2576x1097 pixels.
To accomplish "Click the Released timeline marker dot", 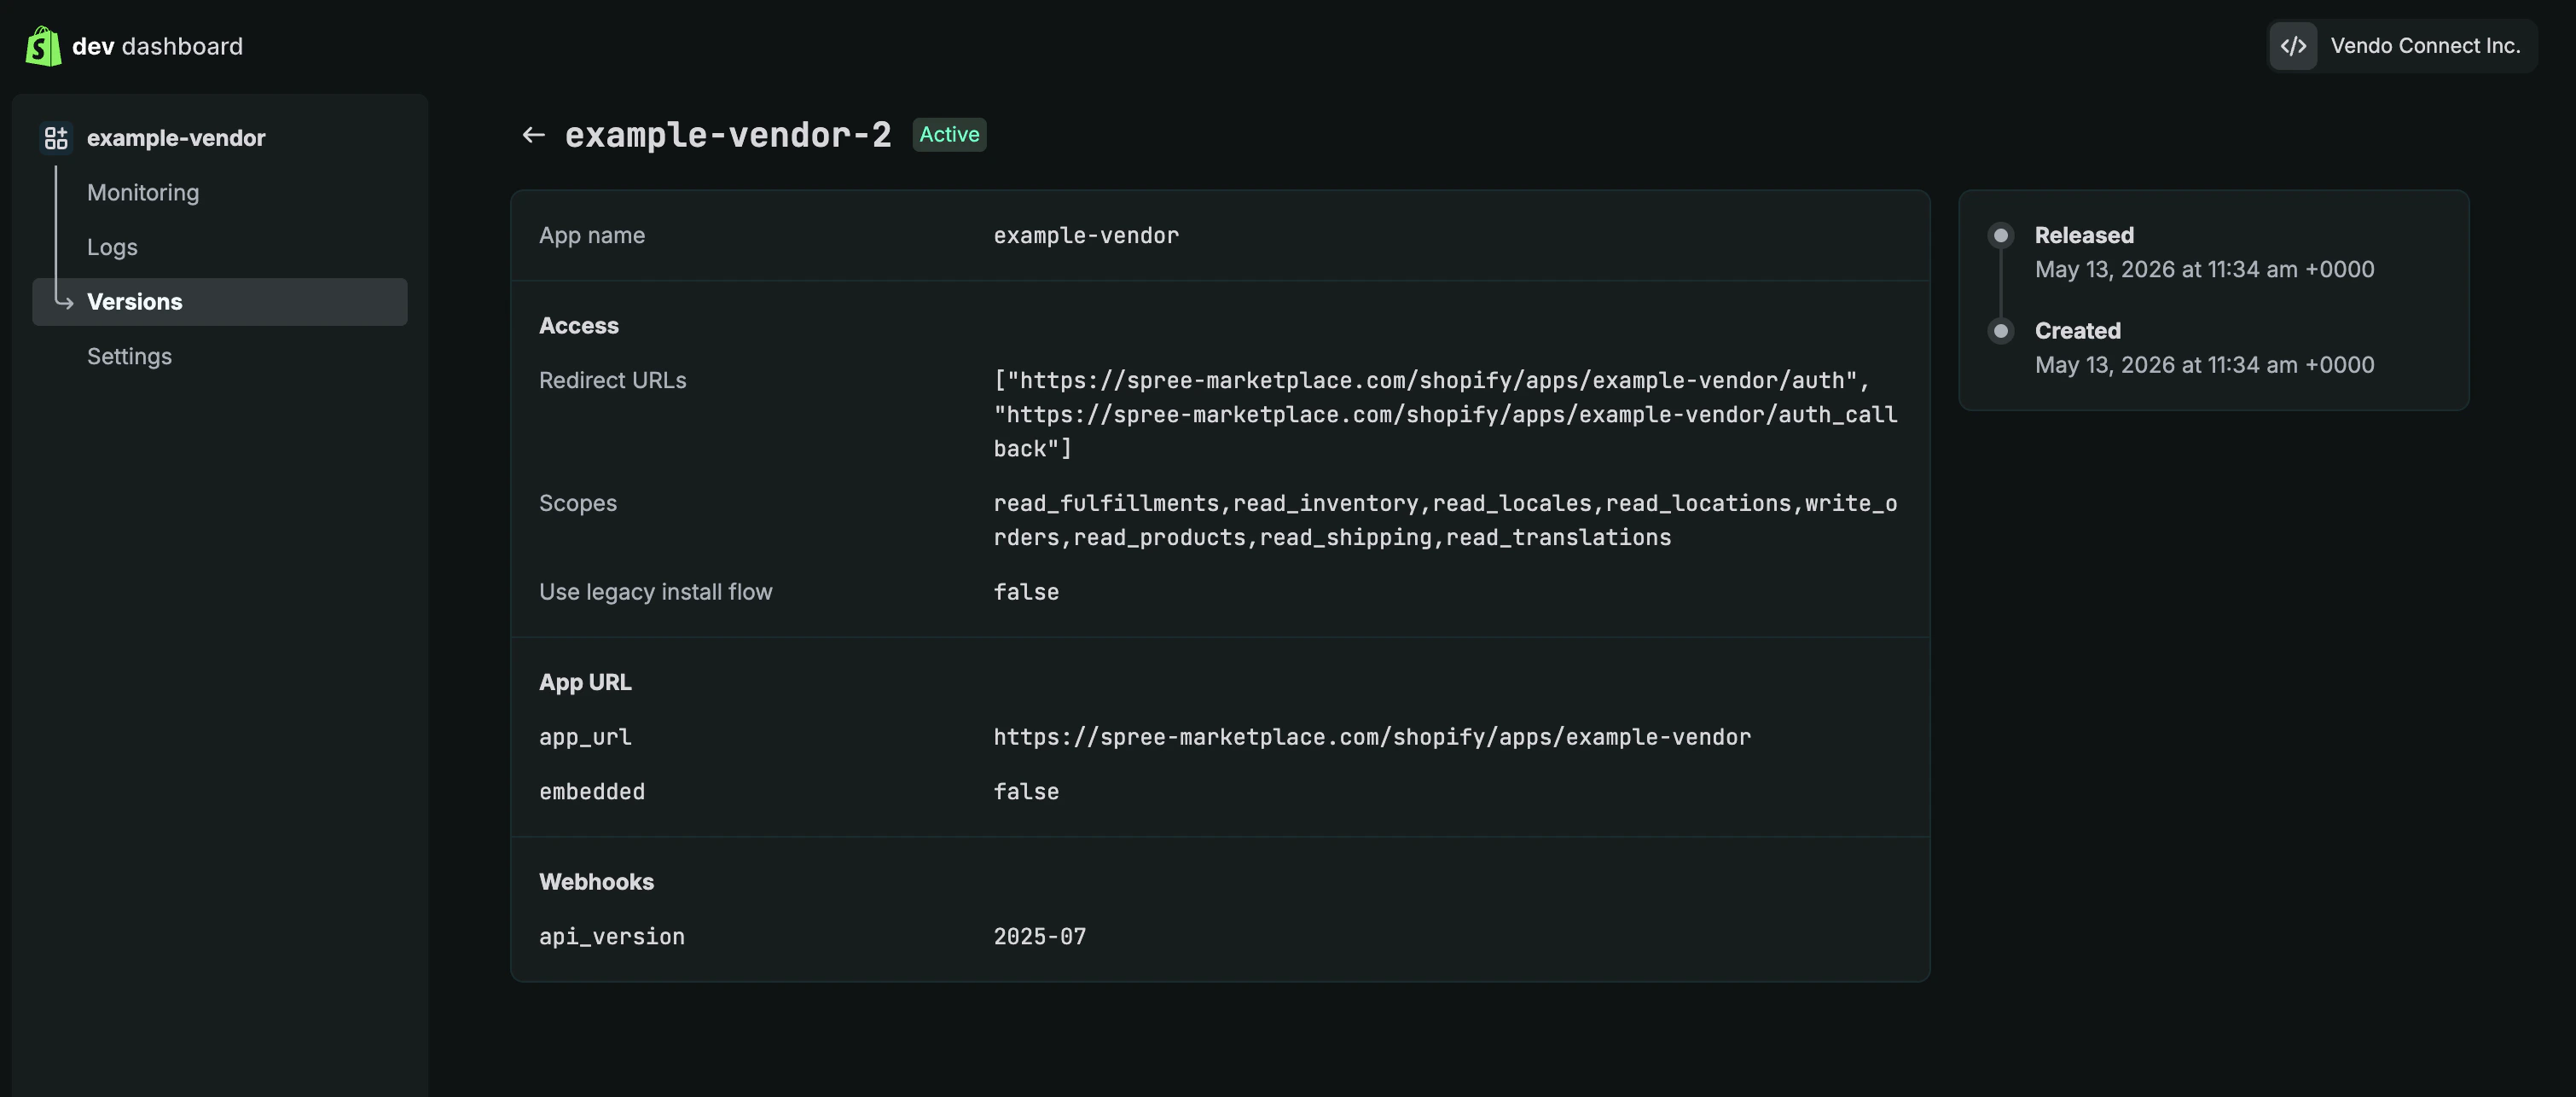I will [x=2001, y=236].
